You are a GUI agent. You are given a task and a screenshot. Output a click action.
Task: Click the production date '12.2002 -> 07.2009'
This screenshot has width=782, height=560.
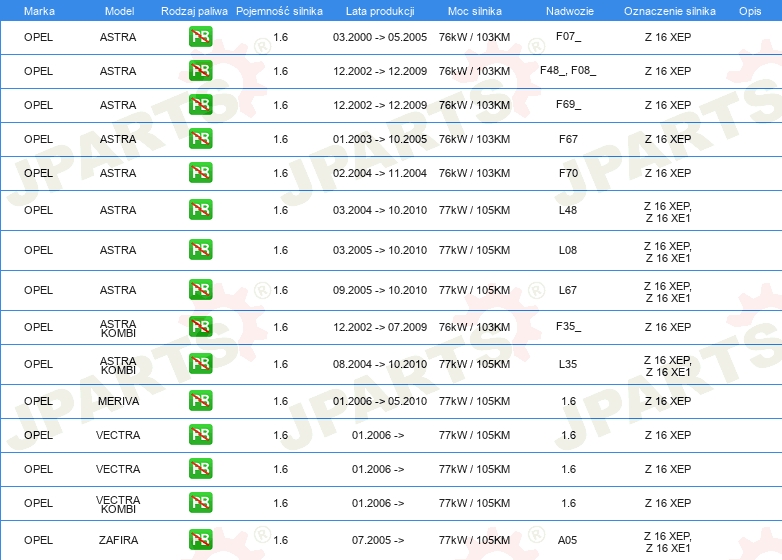pos(380,327)
